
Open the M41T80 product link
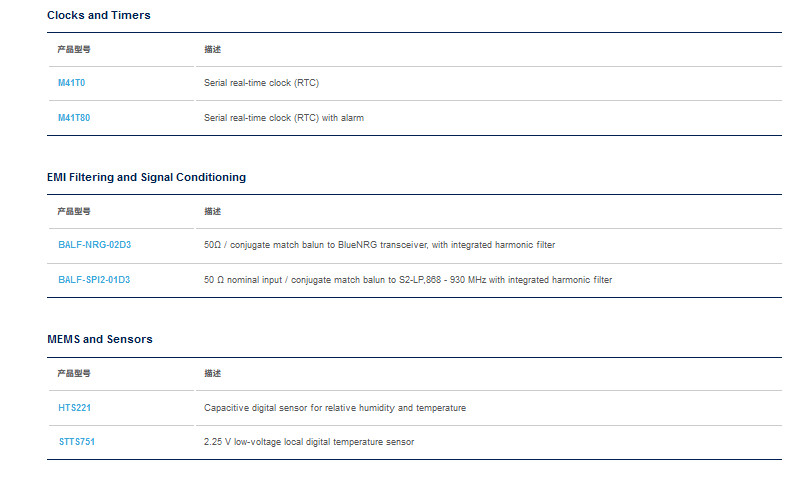coord(74,118)
